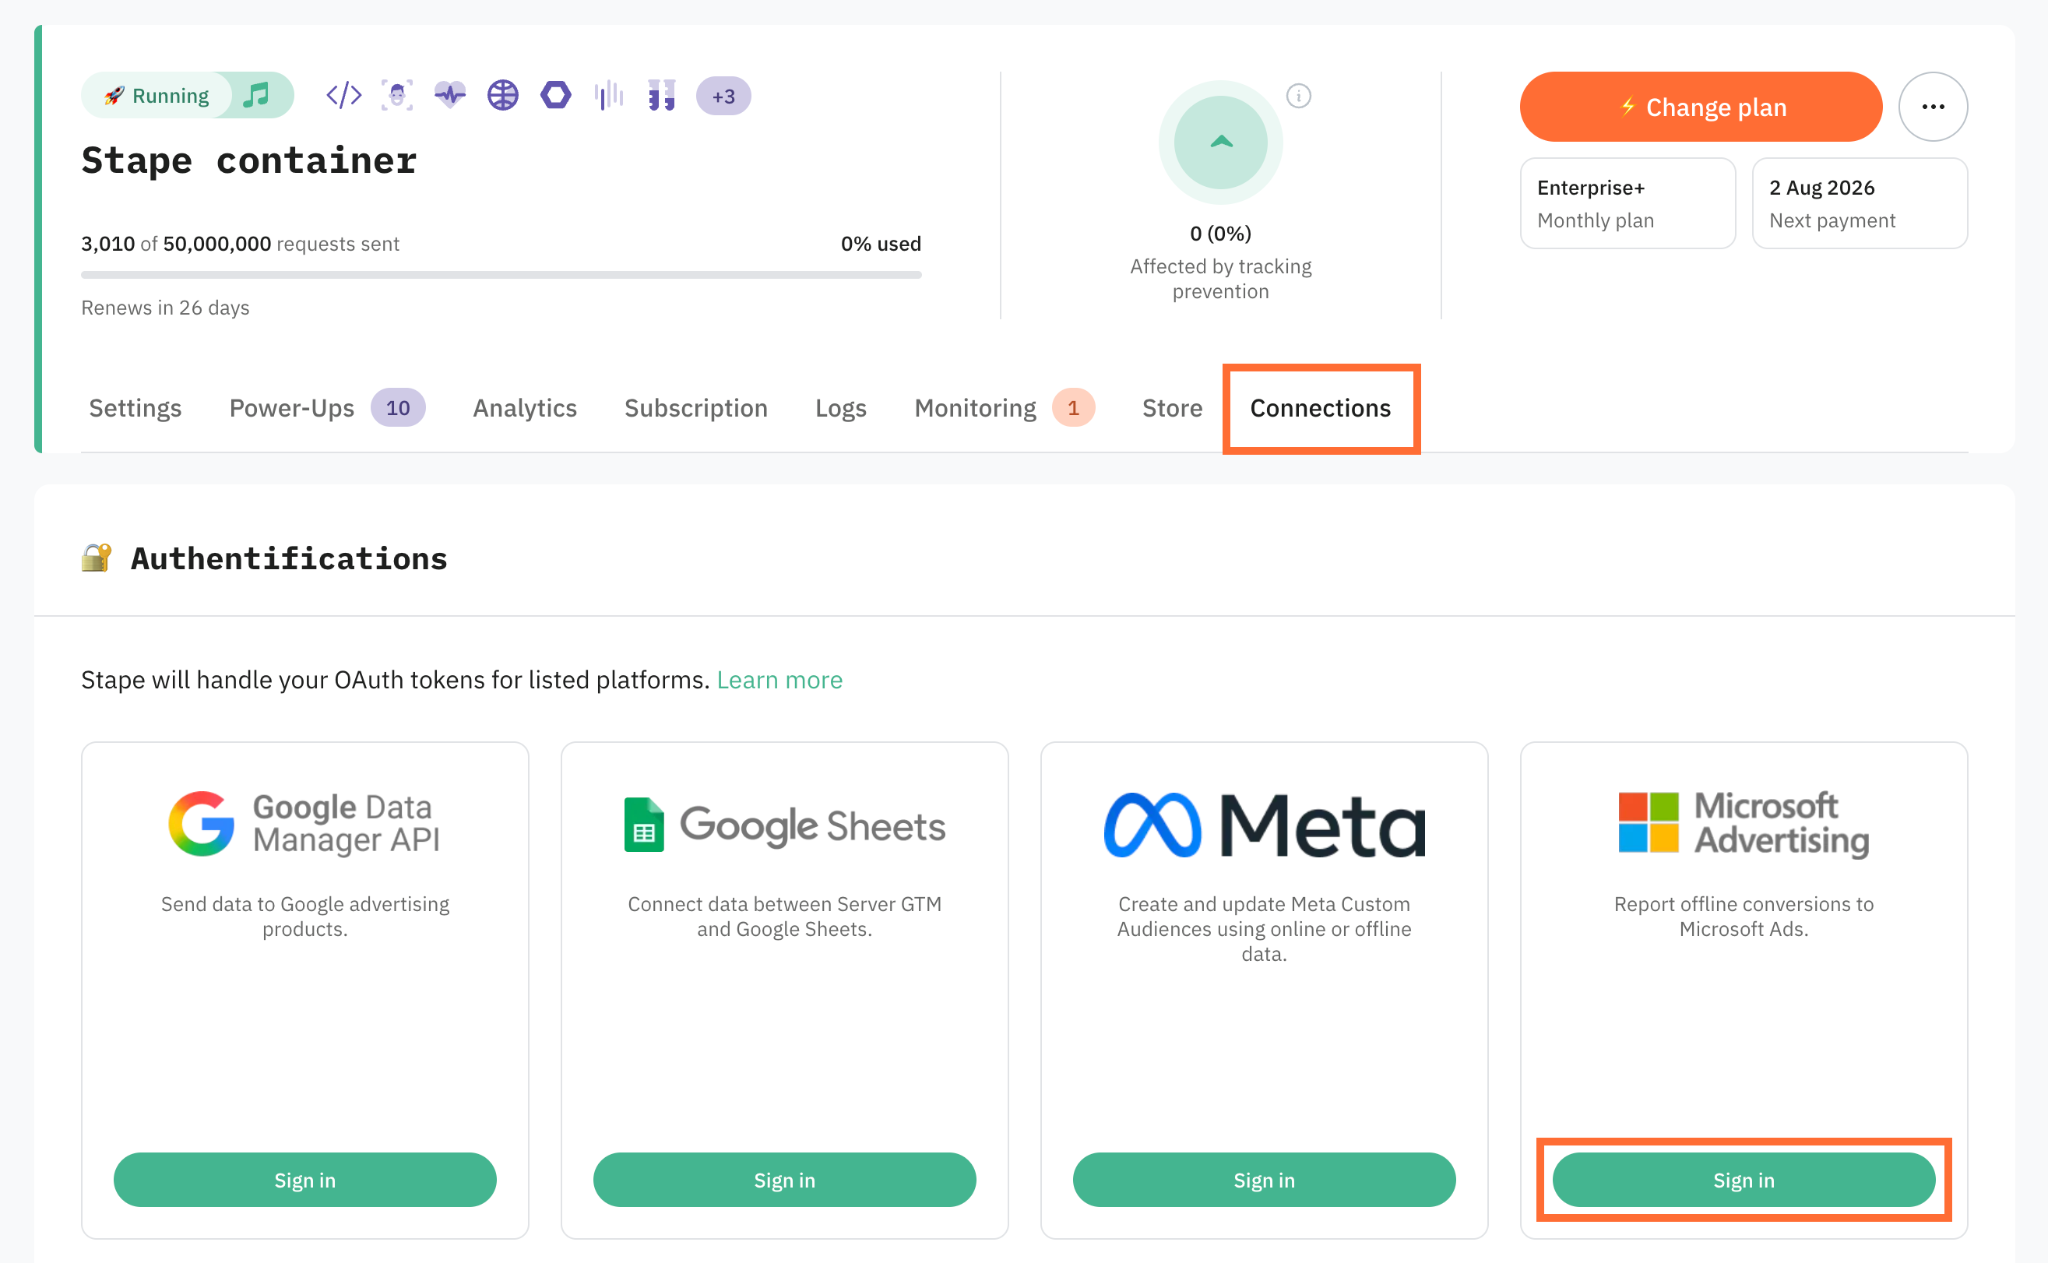Click the Enterprise+ Monthly plan card
The width and height of the screenshot is (2048, 1263).
click(1628, 203)
